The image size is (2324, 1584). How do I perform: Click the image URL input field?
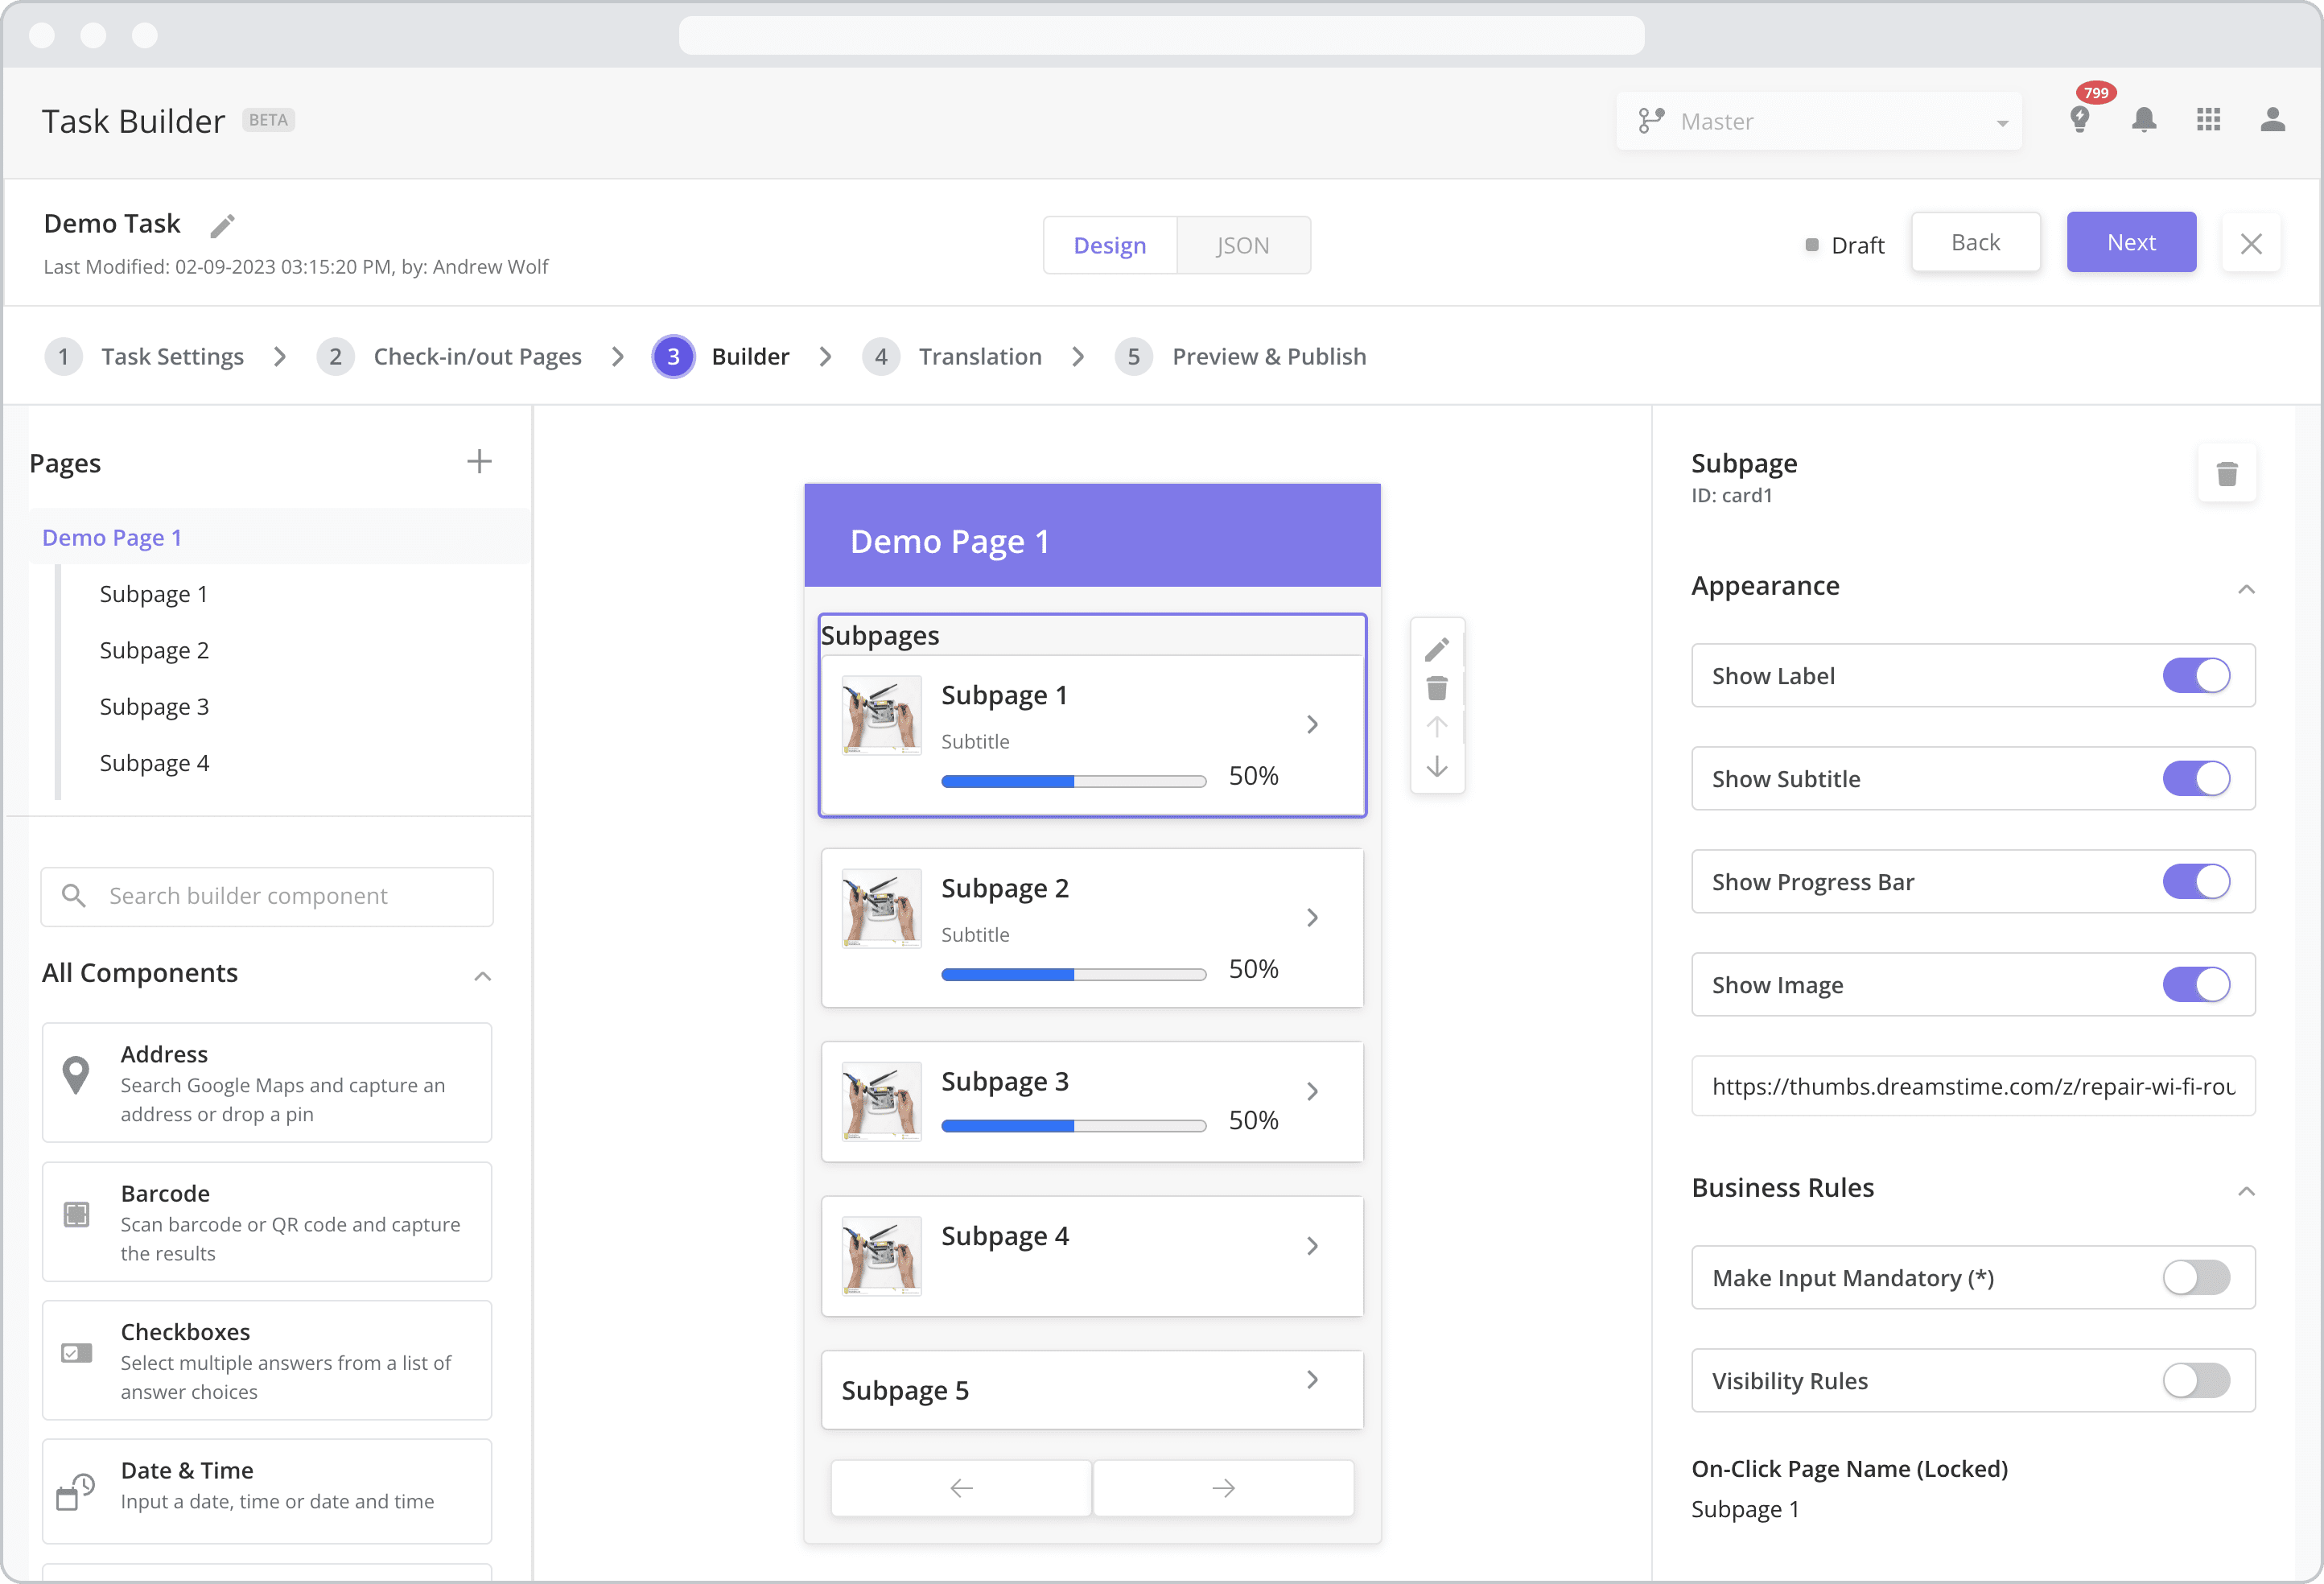click(1973, 1086)
